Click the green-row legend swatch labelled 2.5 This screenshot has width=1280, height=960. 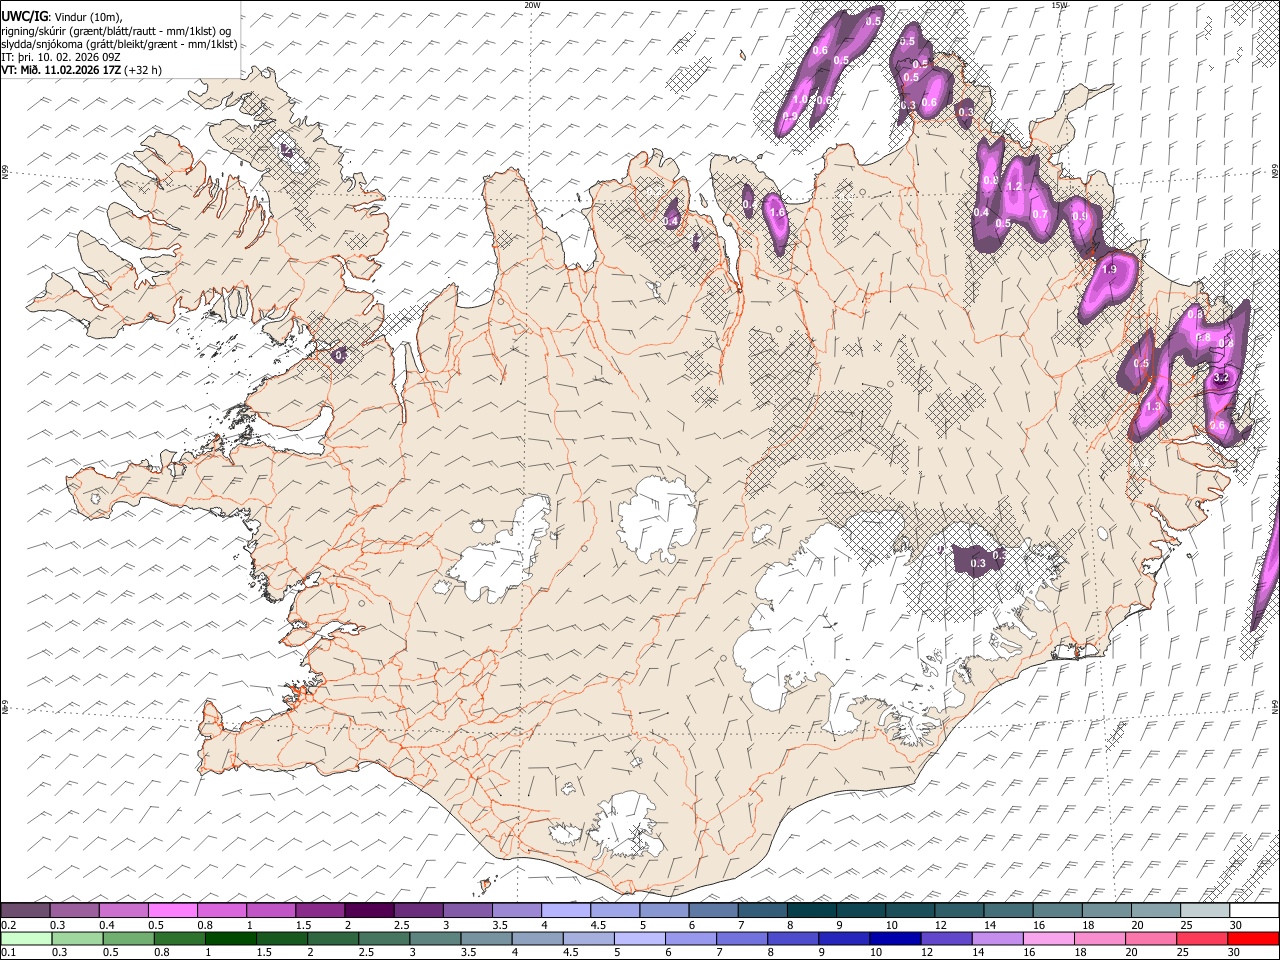click(384, 938)
